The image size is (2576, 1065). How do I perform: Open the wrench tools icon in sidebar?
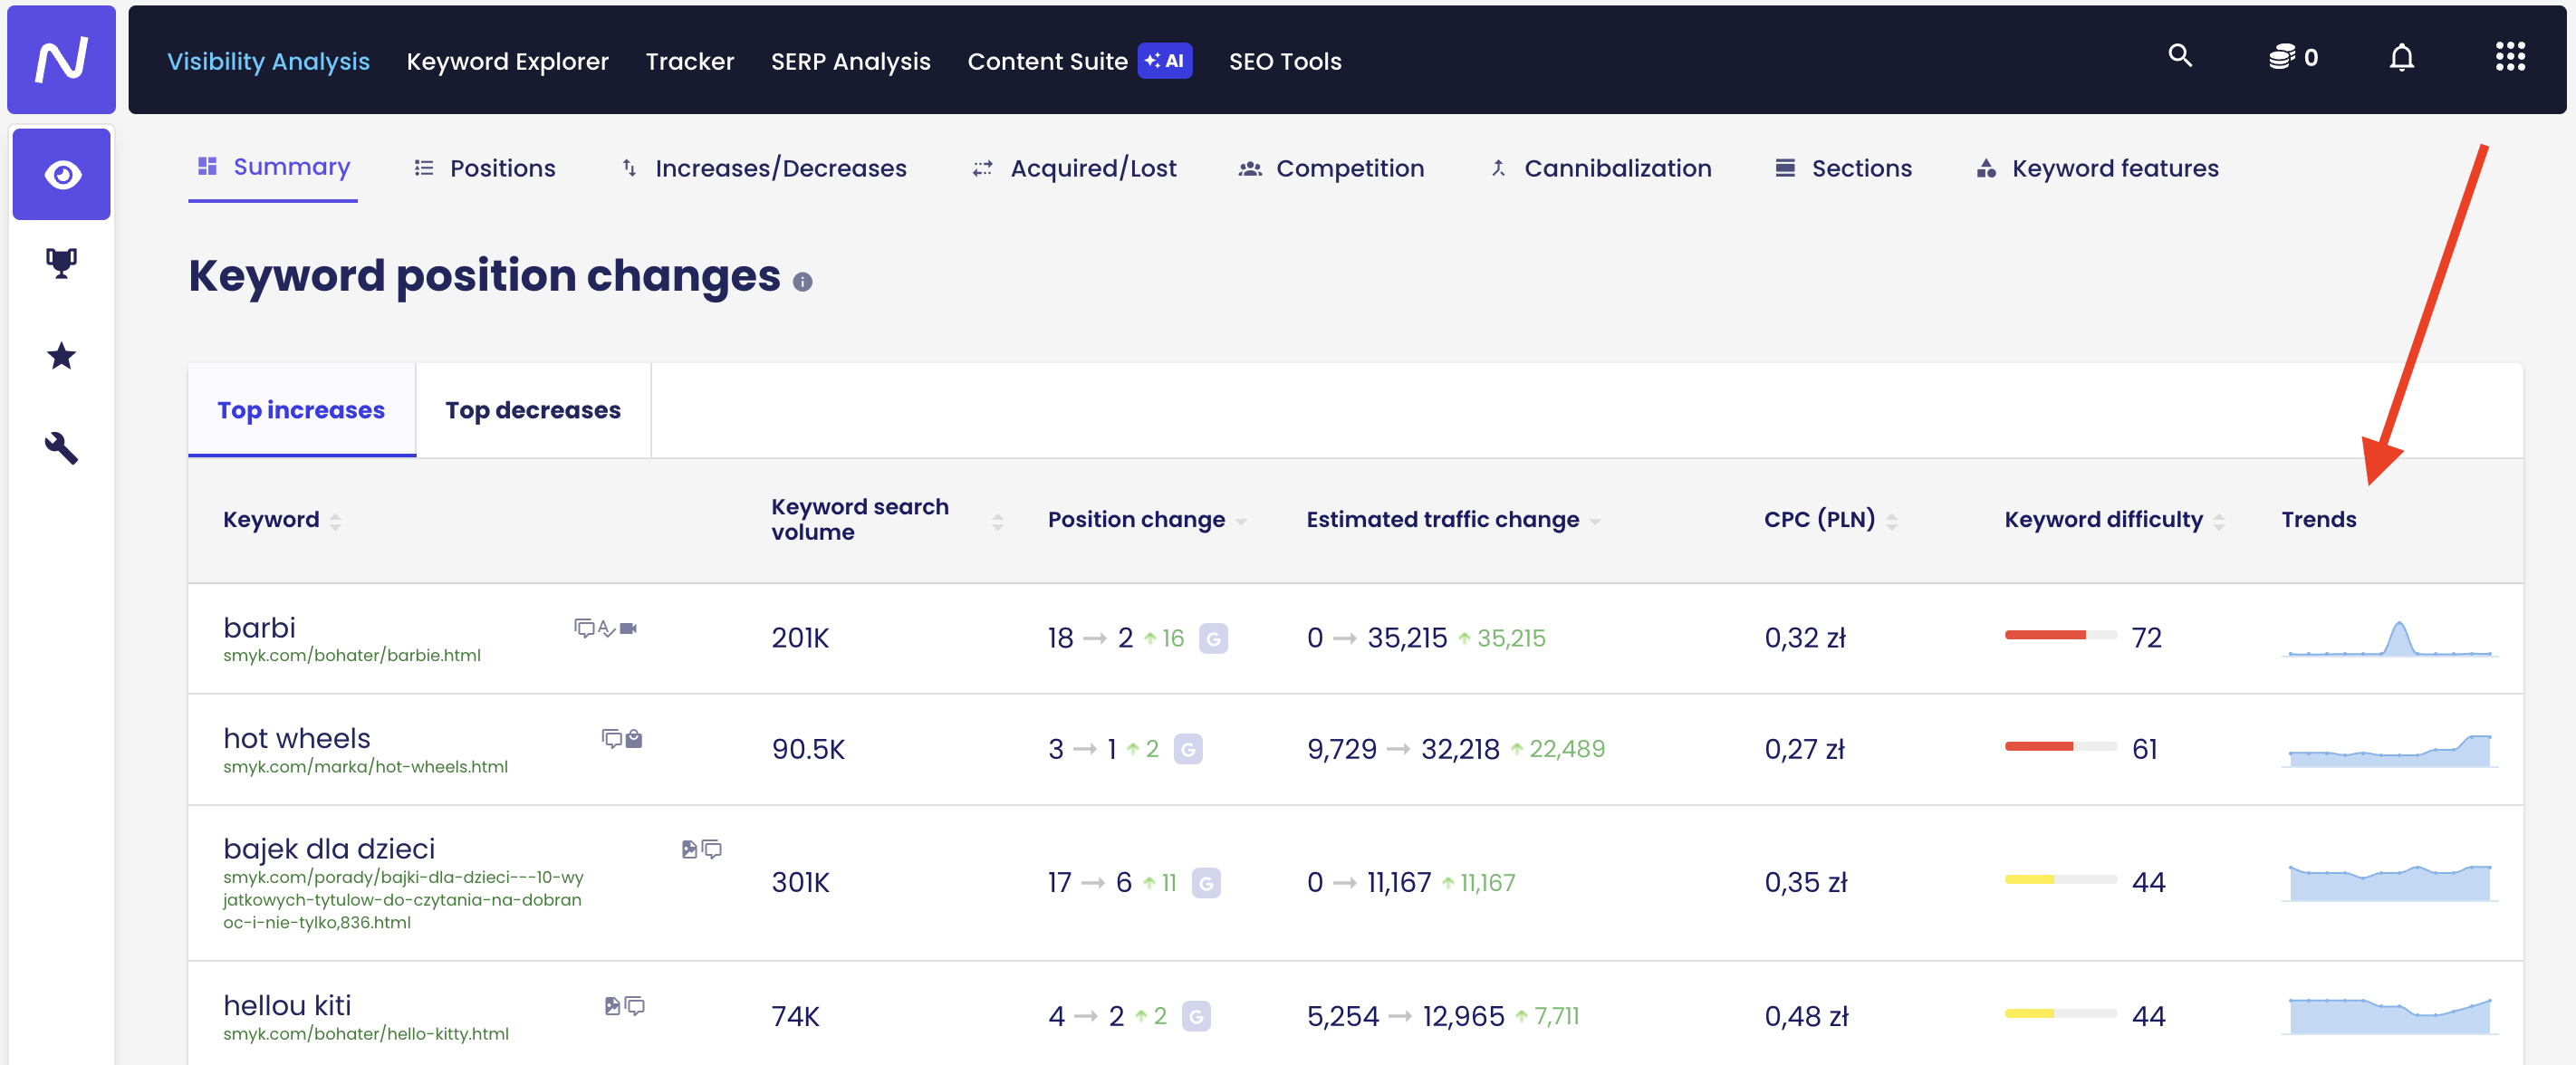pyautogui.click(x=62, y=447)
